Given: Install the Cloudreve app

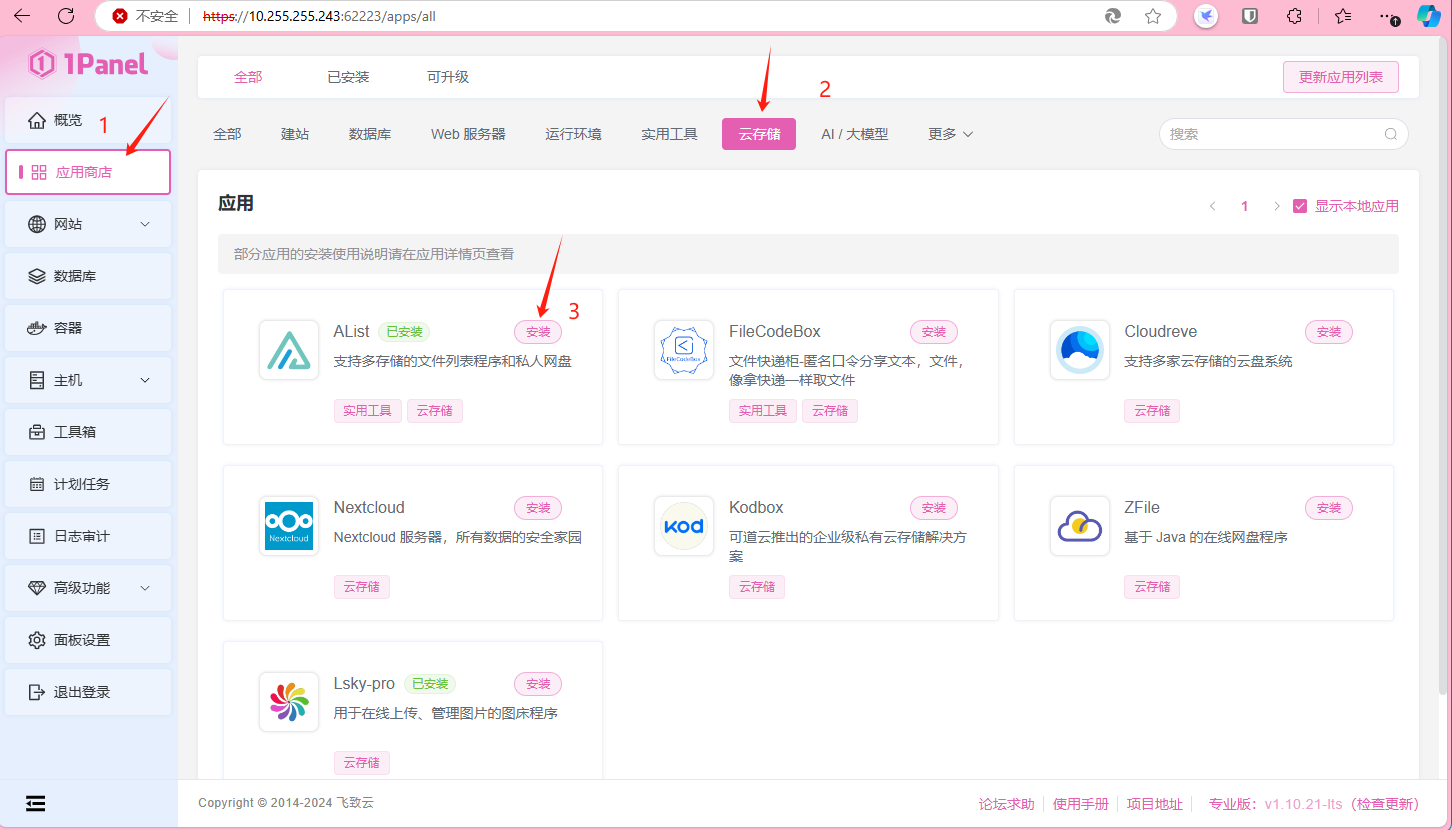Looking at the screenshot, I should point(1328,331).
